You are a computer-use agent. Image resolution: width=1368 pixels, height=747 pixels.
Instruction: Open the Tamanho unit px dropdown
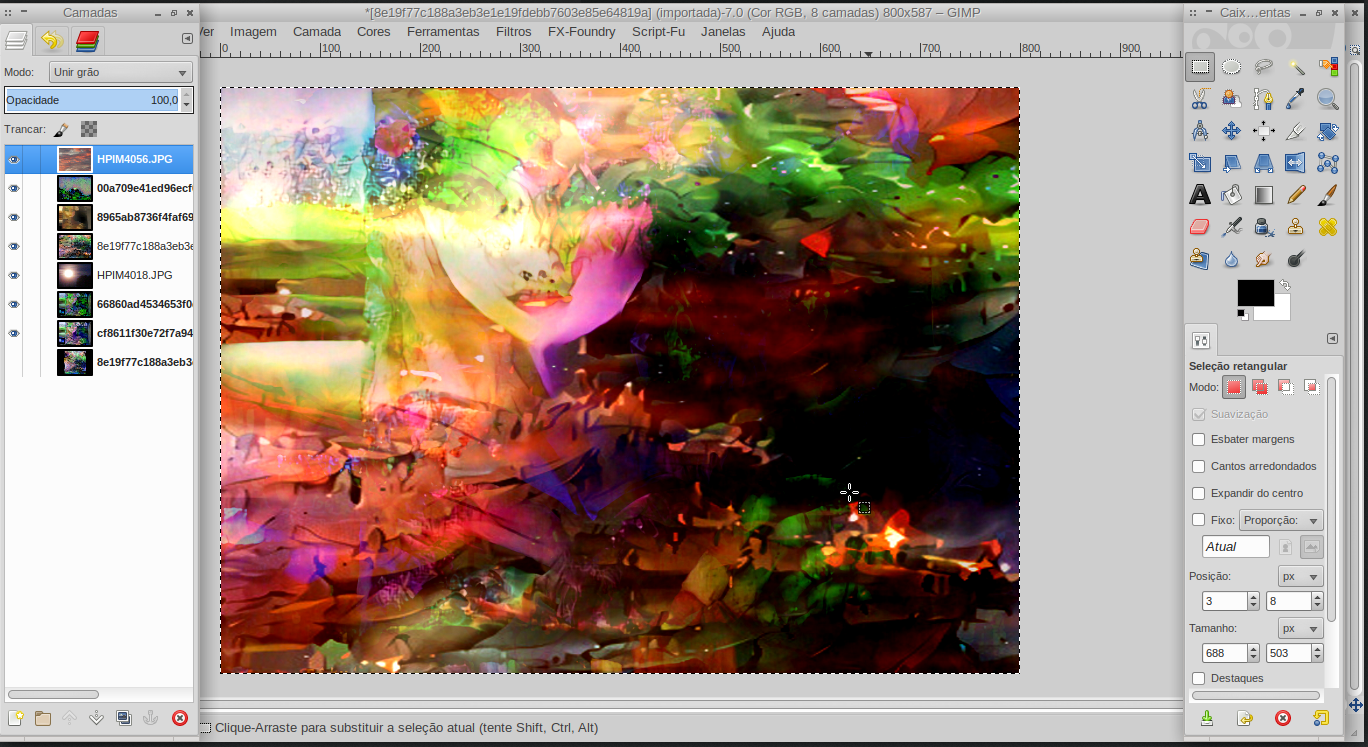point(1301,629)
